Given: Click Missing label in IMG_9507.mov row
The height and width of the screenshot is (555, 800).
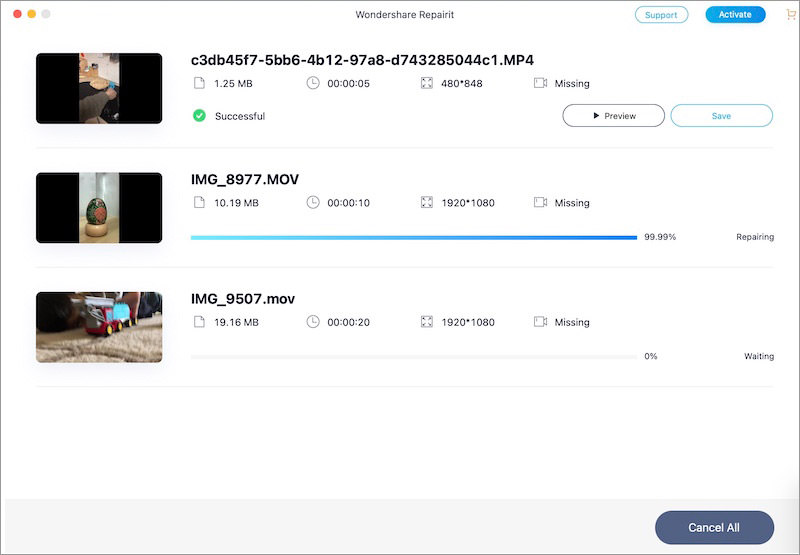Looking at the screenshot, I should pyautogui.click(x=572, y=322).
